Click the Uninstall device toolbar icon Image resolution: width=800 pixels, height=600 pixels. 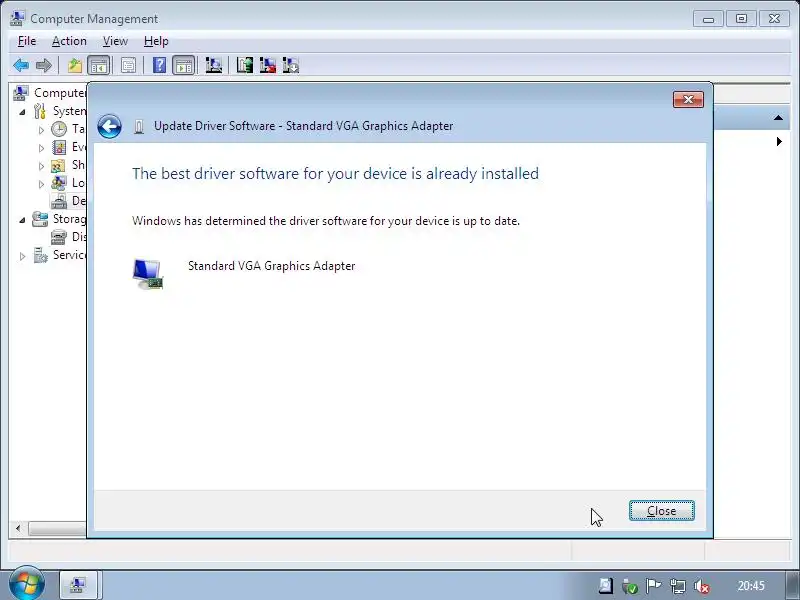click(267, 65)
